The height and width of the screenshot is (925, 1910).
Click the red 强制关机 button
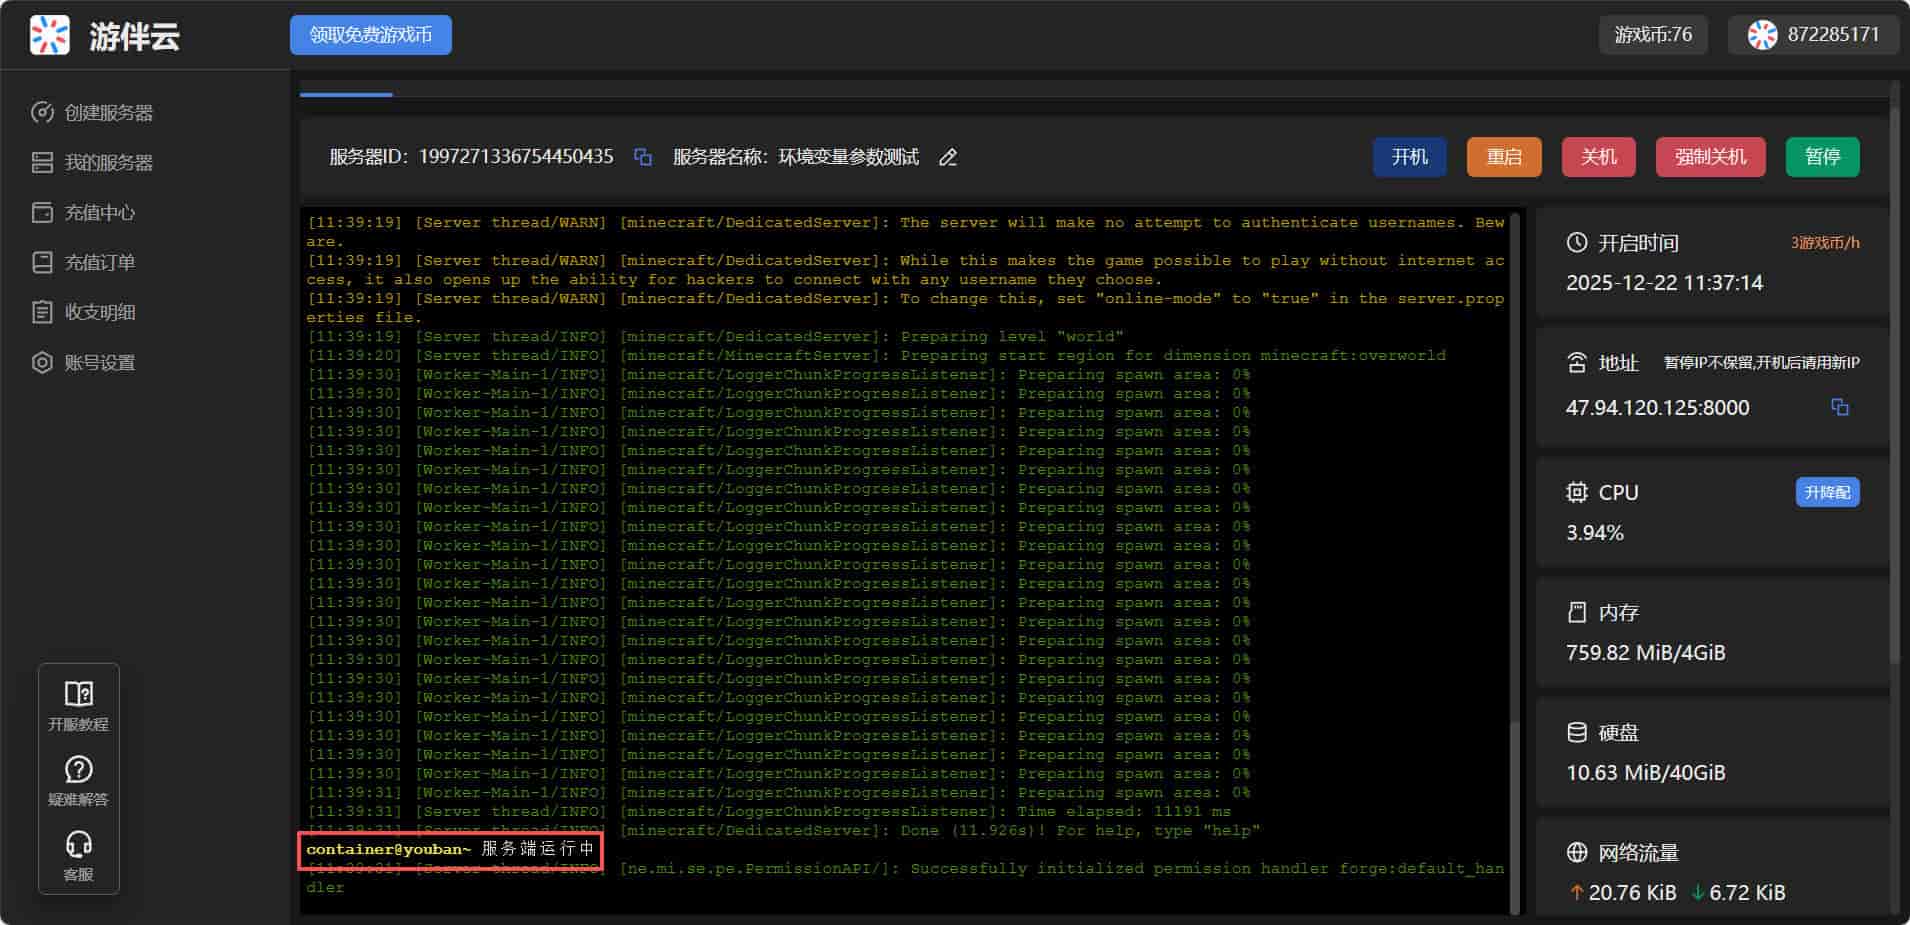(1710, 157)
